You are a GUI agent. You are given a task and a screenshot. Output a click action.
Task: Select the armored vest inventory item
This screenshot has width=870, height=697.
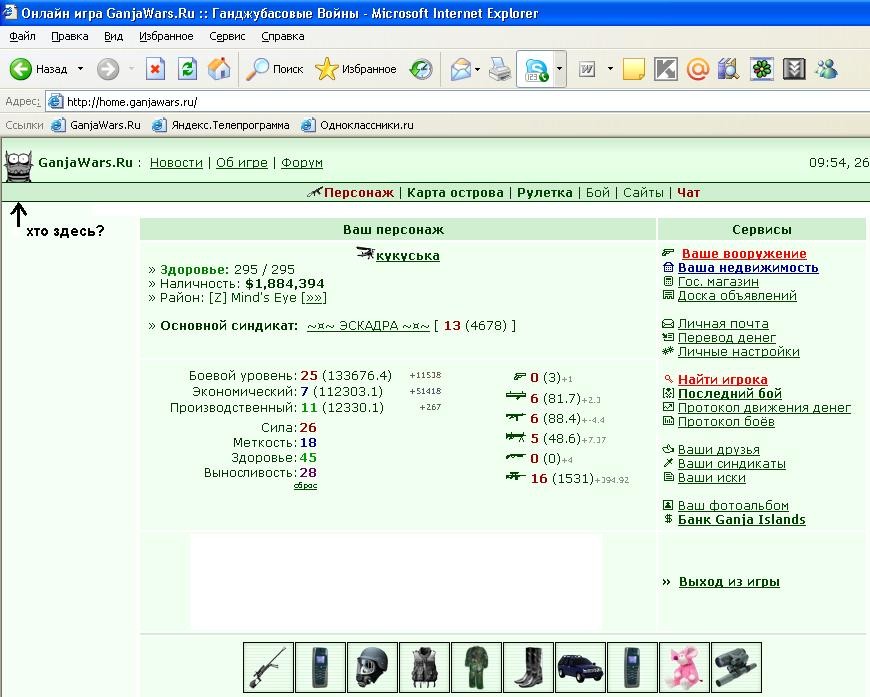pos(424,668)
